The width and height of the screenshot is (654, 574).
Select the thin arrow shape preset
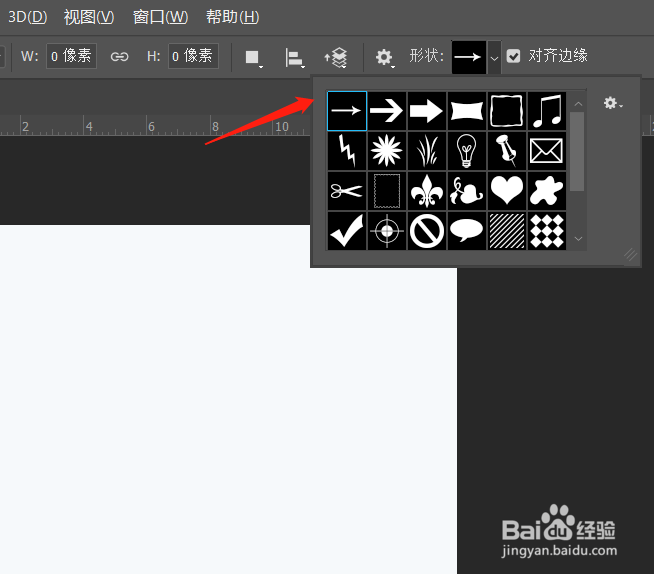347,111
